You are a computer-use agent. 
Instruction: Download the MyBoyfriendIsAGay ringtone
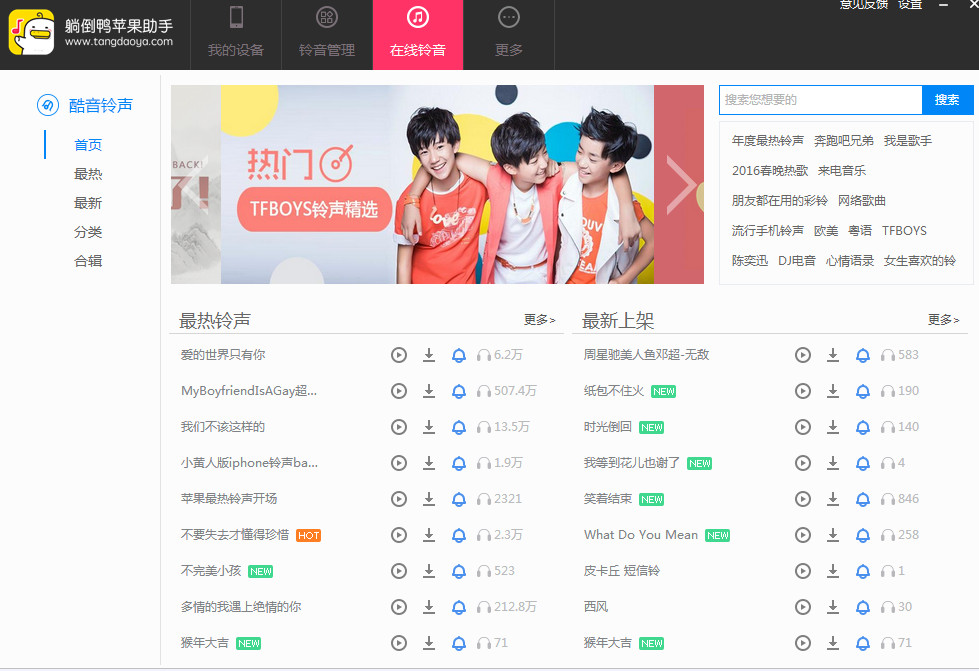[x=429, y=391]
